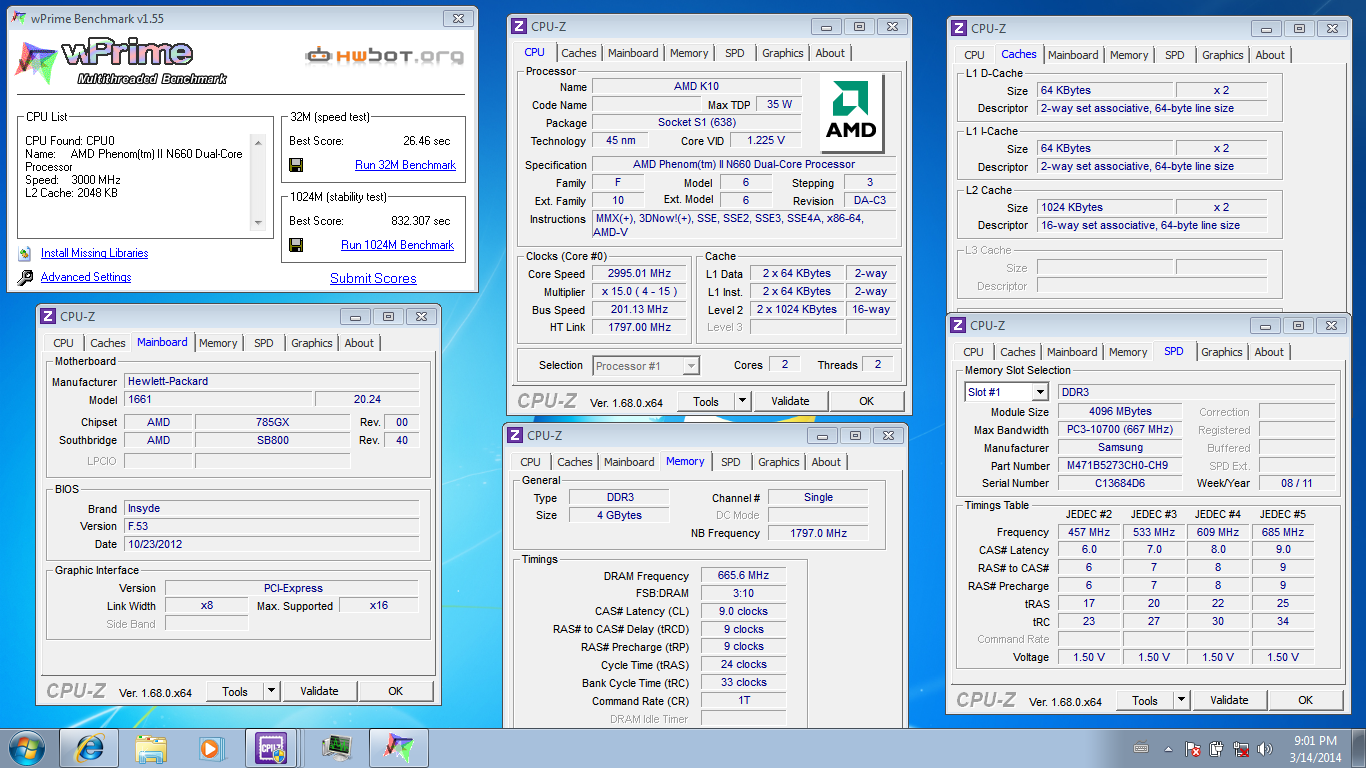Open the network tray icon
1366x768 pixels.
1241,748
